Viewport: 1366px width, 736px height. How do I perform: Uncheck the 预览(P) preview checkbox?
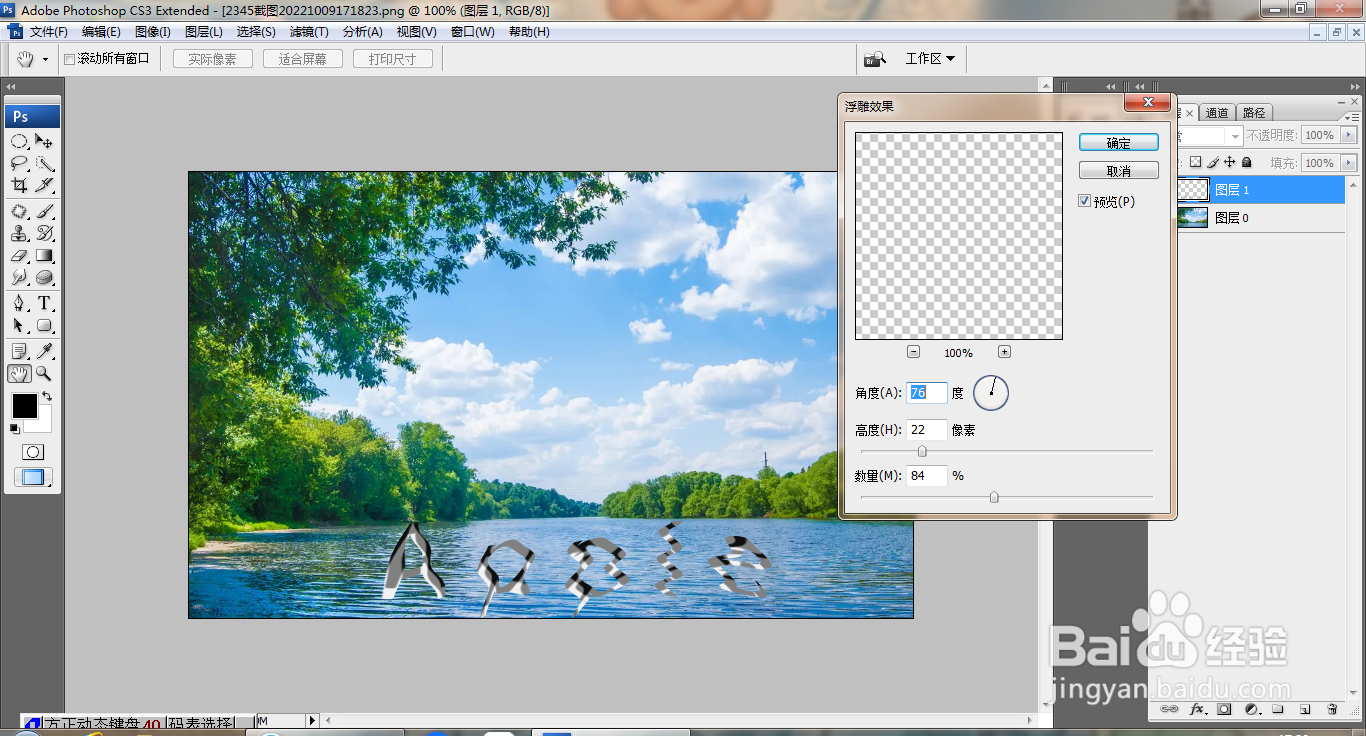click(x=1085, y=201)
